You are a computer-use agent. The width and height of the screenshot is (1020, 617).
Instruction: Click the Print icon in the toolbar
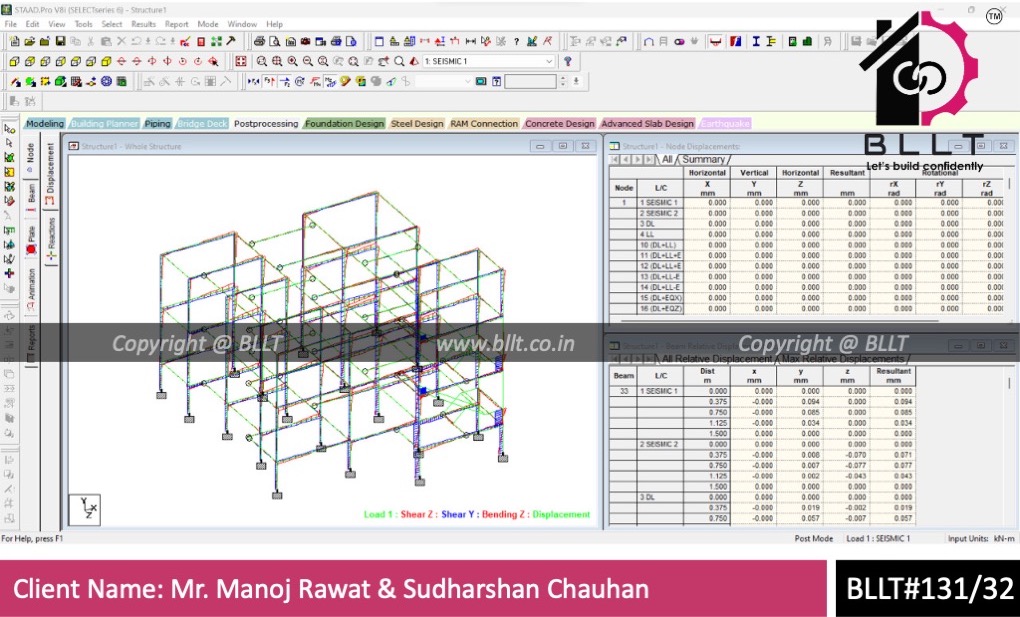260,42
